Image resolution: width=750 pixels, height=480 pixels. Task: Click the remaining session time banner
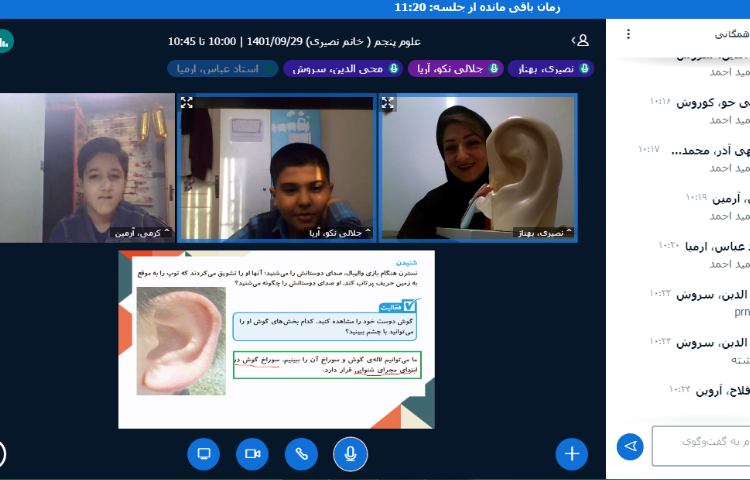click(x=477, y=8)
